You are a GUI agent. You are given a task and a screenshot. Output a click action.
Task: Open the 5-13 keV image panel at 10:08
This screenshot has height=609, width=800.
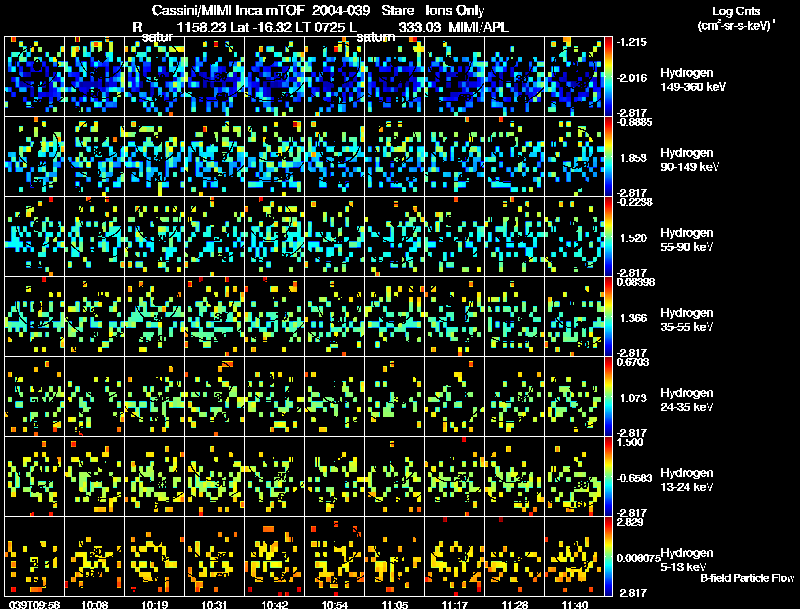(94, 557)
